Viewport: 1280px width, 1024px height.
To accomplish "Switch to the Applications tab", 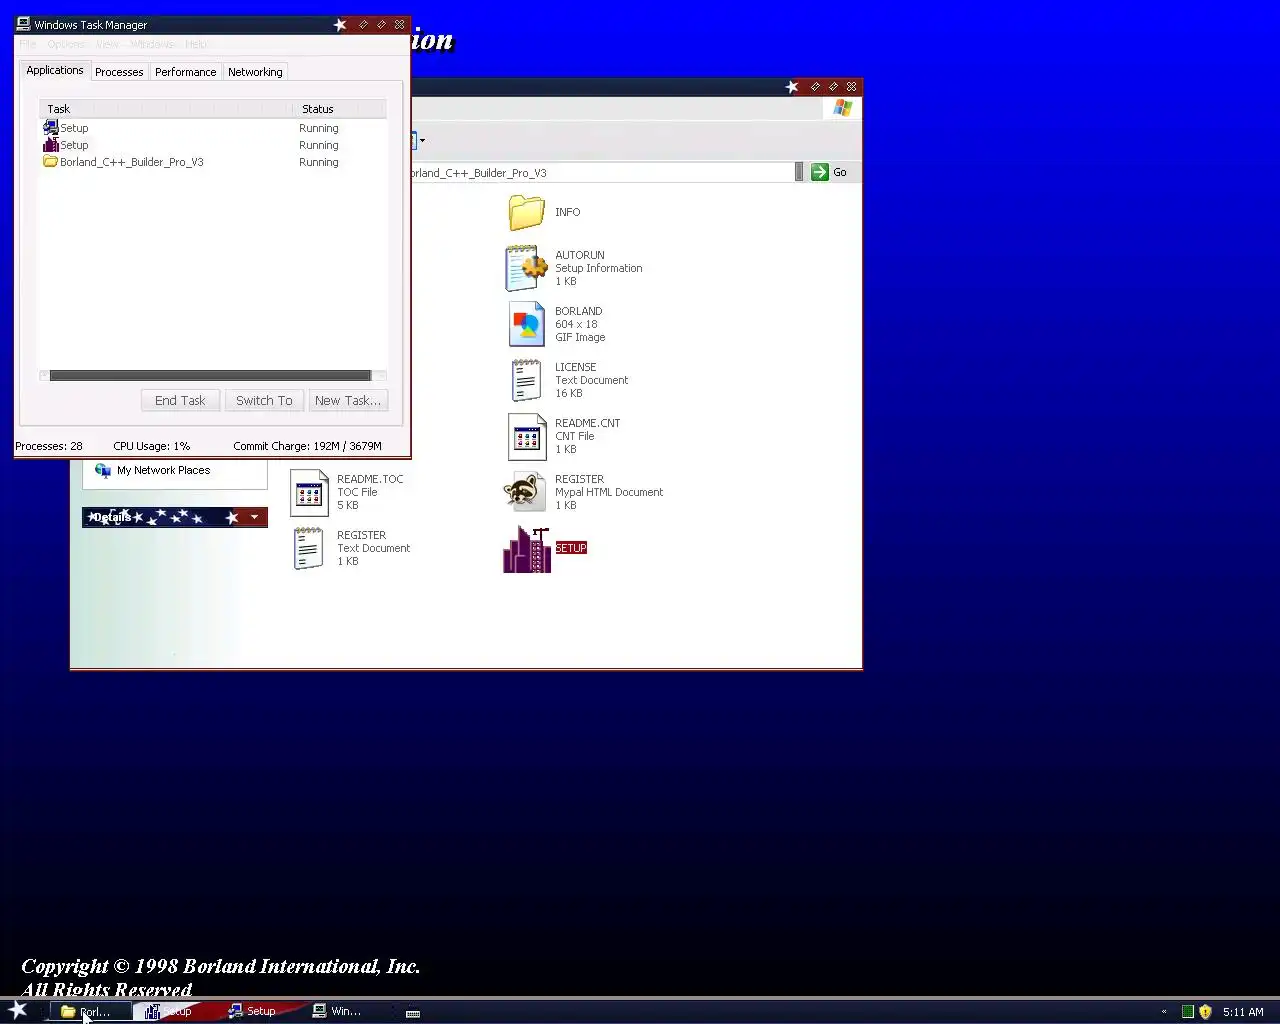I will point(55,70).
